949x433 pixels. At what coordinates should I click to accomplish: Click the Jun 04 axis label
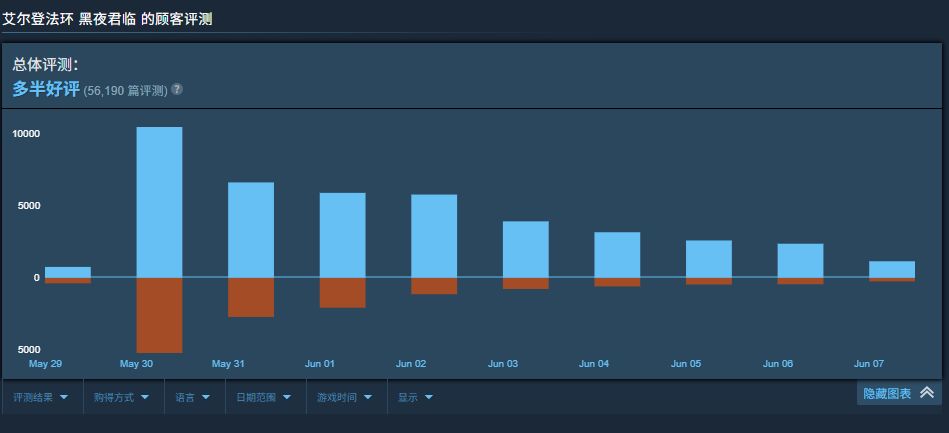coord(594,364)
